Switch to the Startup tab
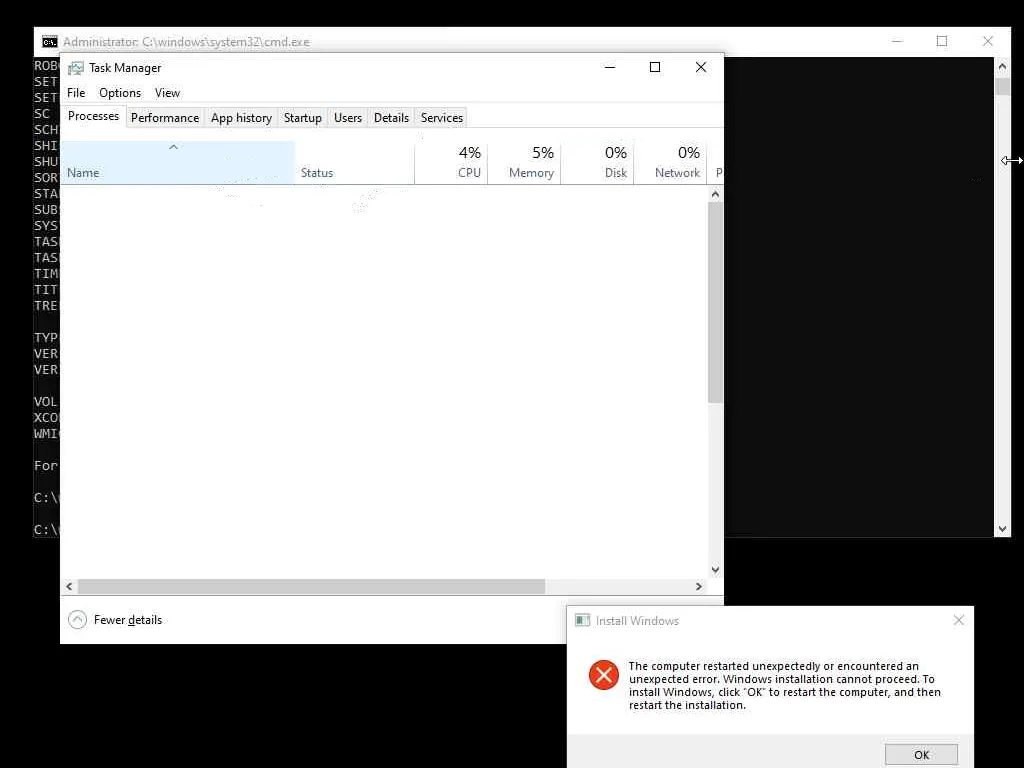This screenshot has width=1024, height=768. click(302, 118)
